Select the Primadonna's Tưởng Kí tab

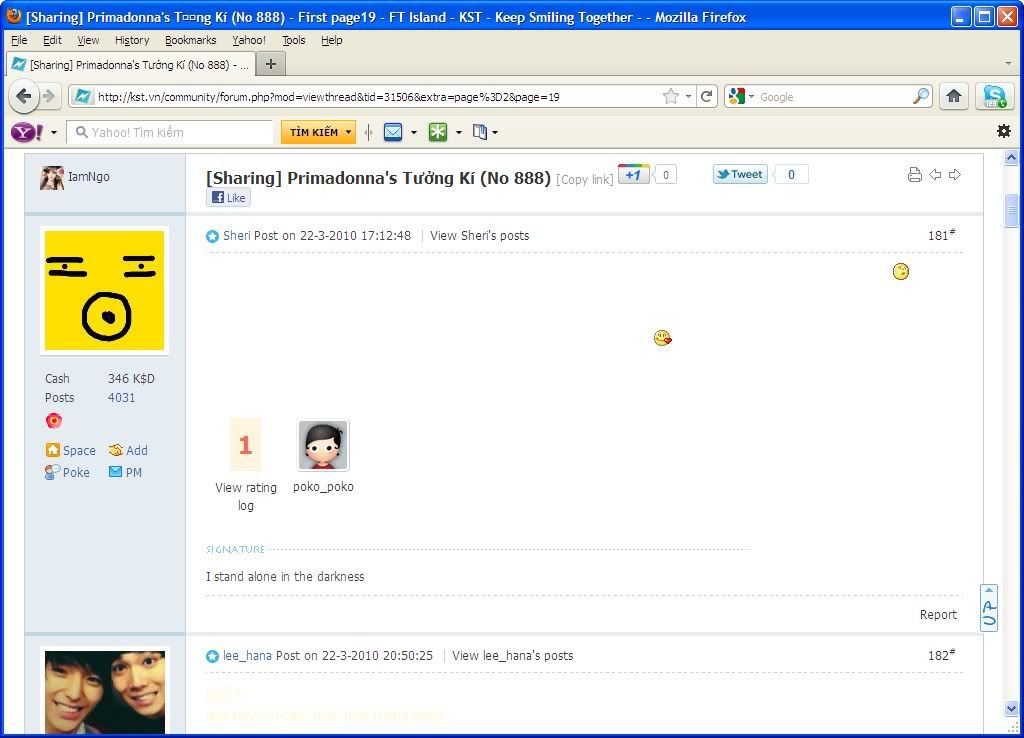click(130, 64)
